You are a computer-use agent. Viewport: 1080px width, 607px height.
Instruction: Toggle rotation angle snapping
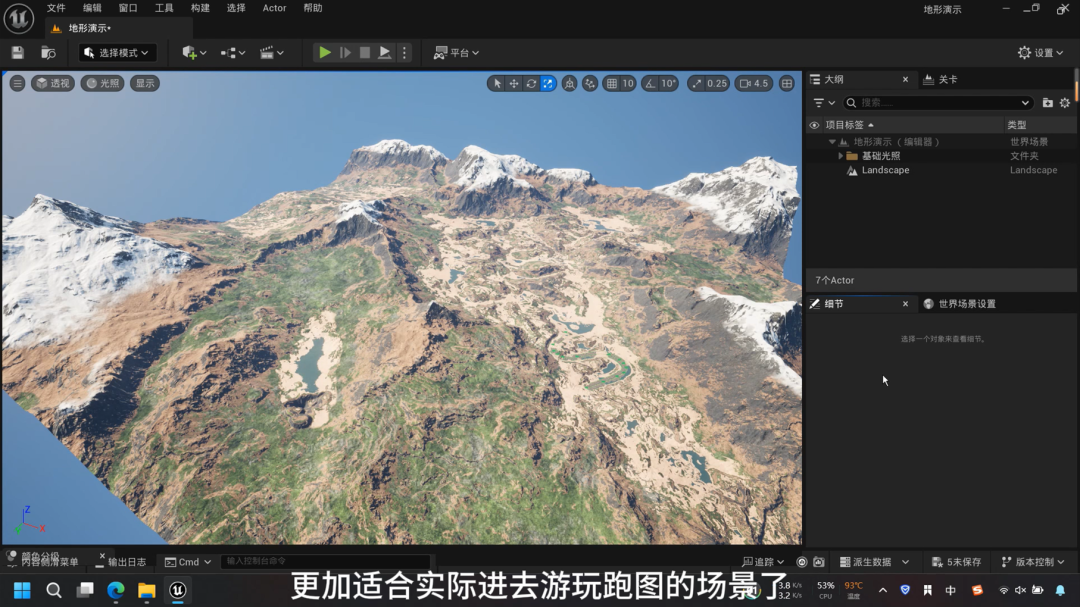click(650, 83)
